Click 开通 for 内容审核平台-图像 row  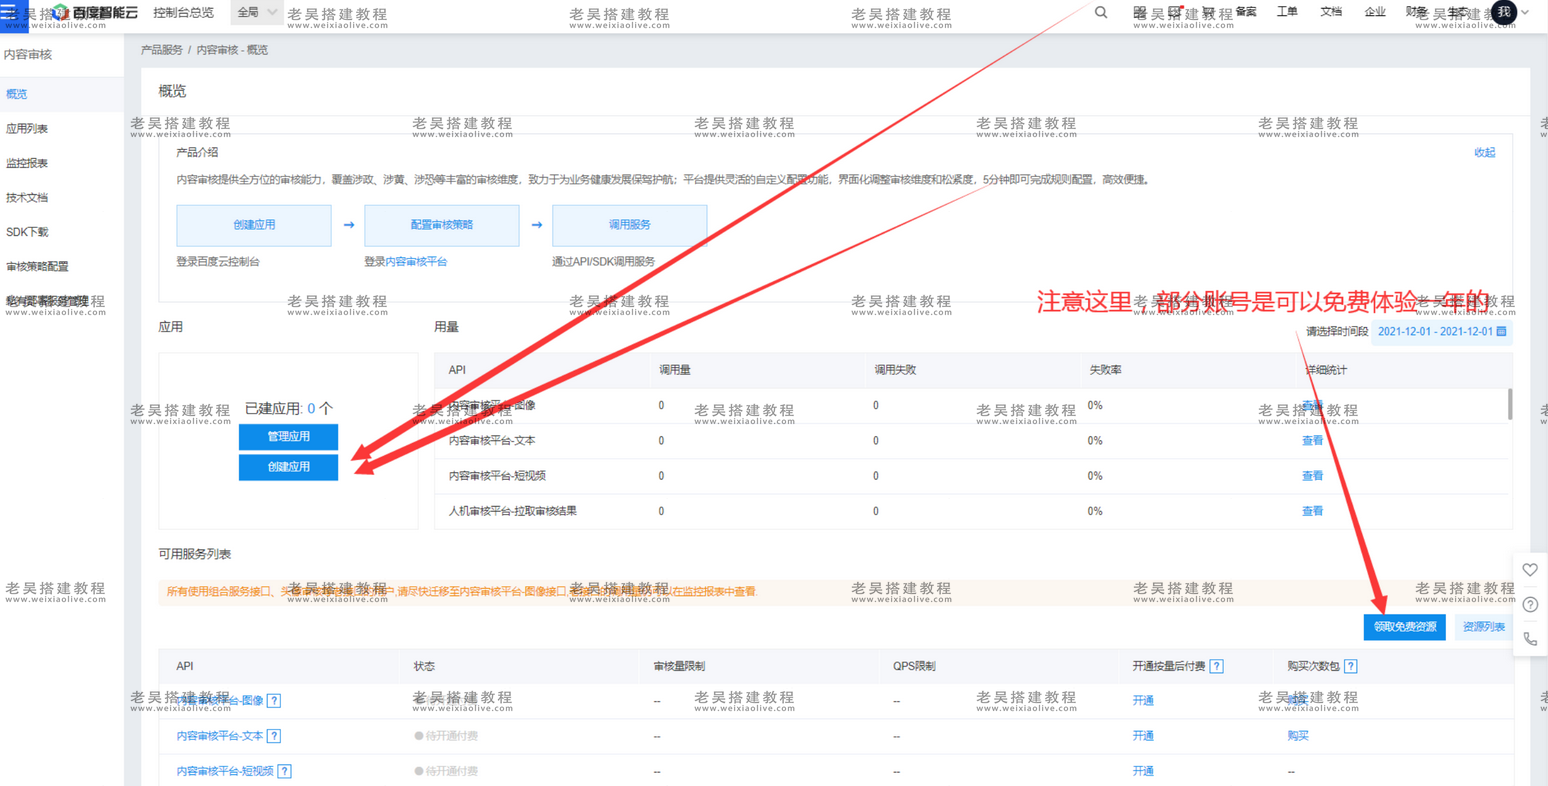(1143, 701)
